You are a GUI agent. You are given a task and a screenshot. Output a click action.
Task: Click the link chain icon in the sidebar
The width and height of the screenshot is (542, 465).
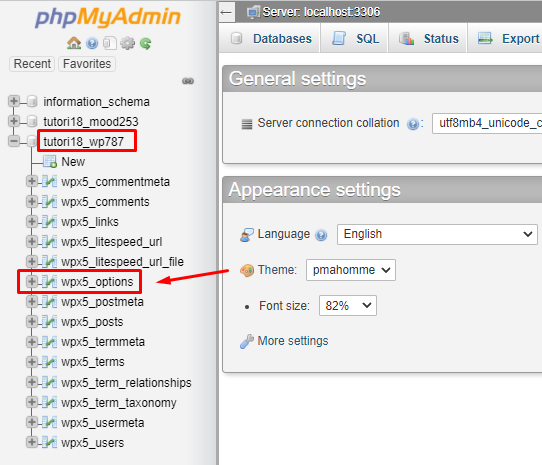[x=188, y=81]
